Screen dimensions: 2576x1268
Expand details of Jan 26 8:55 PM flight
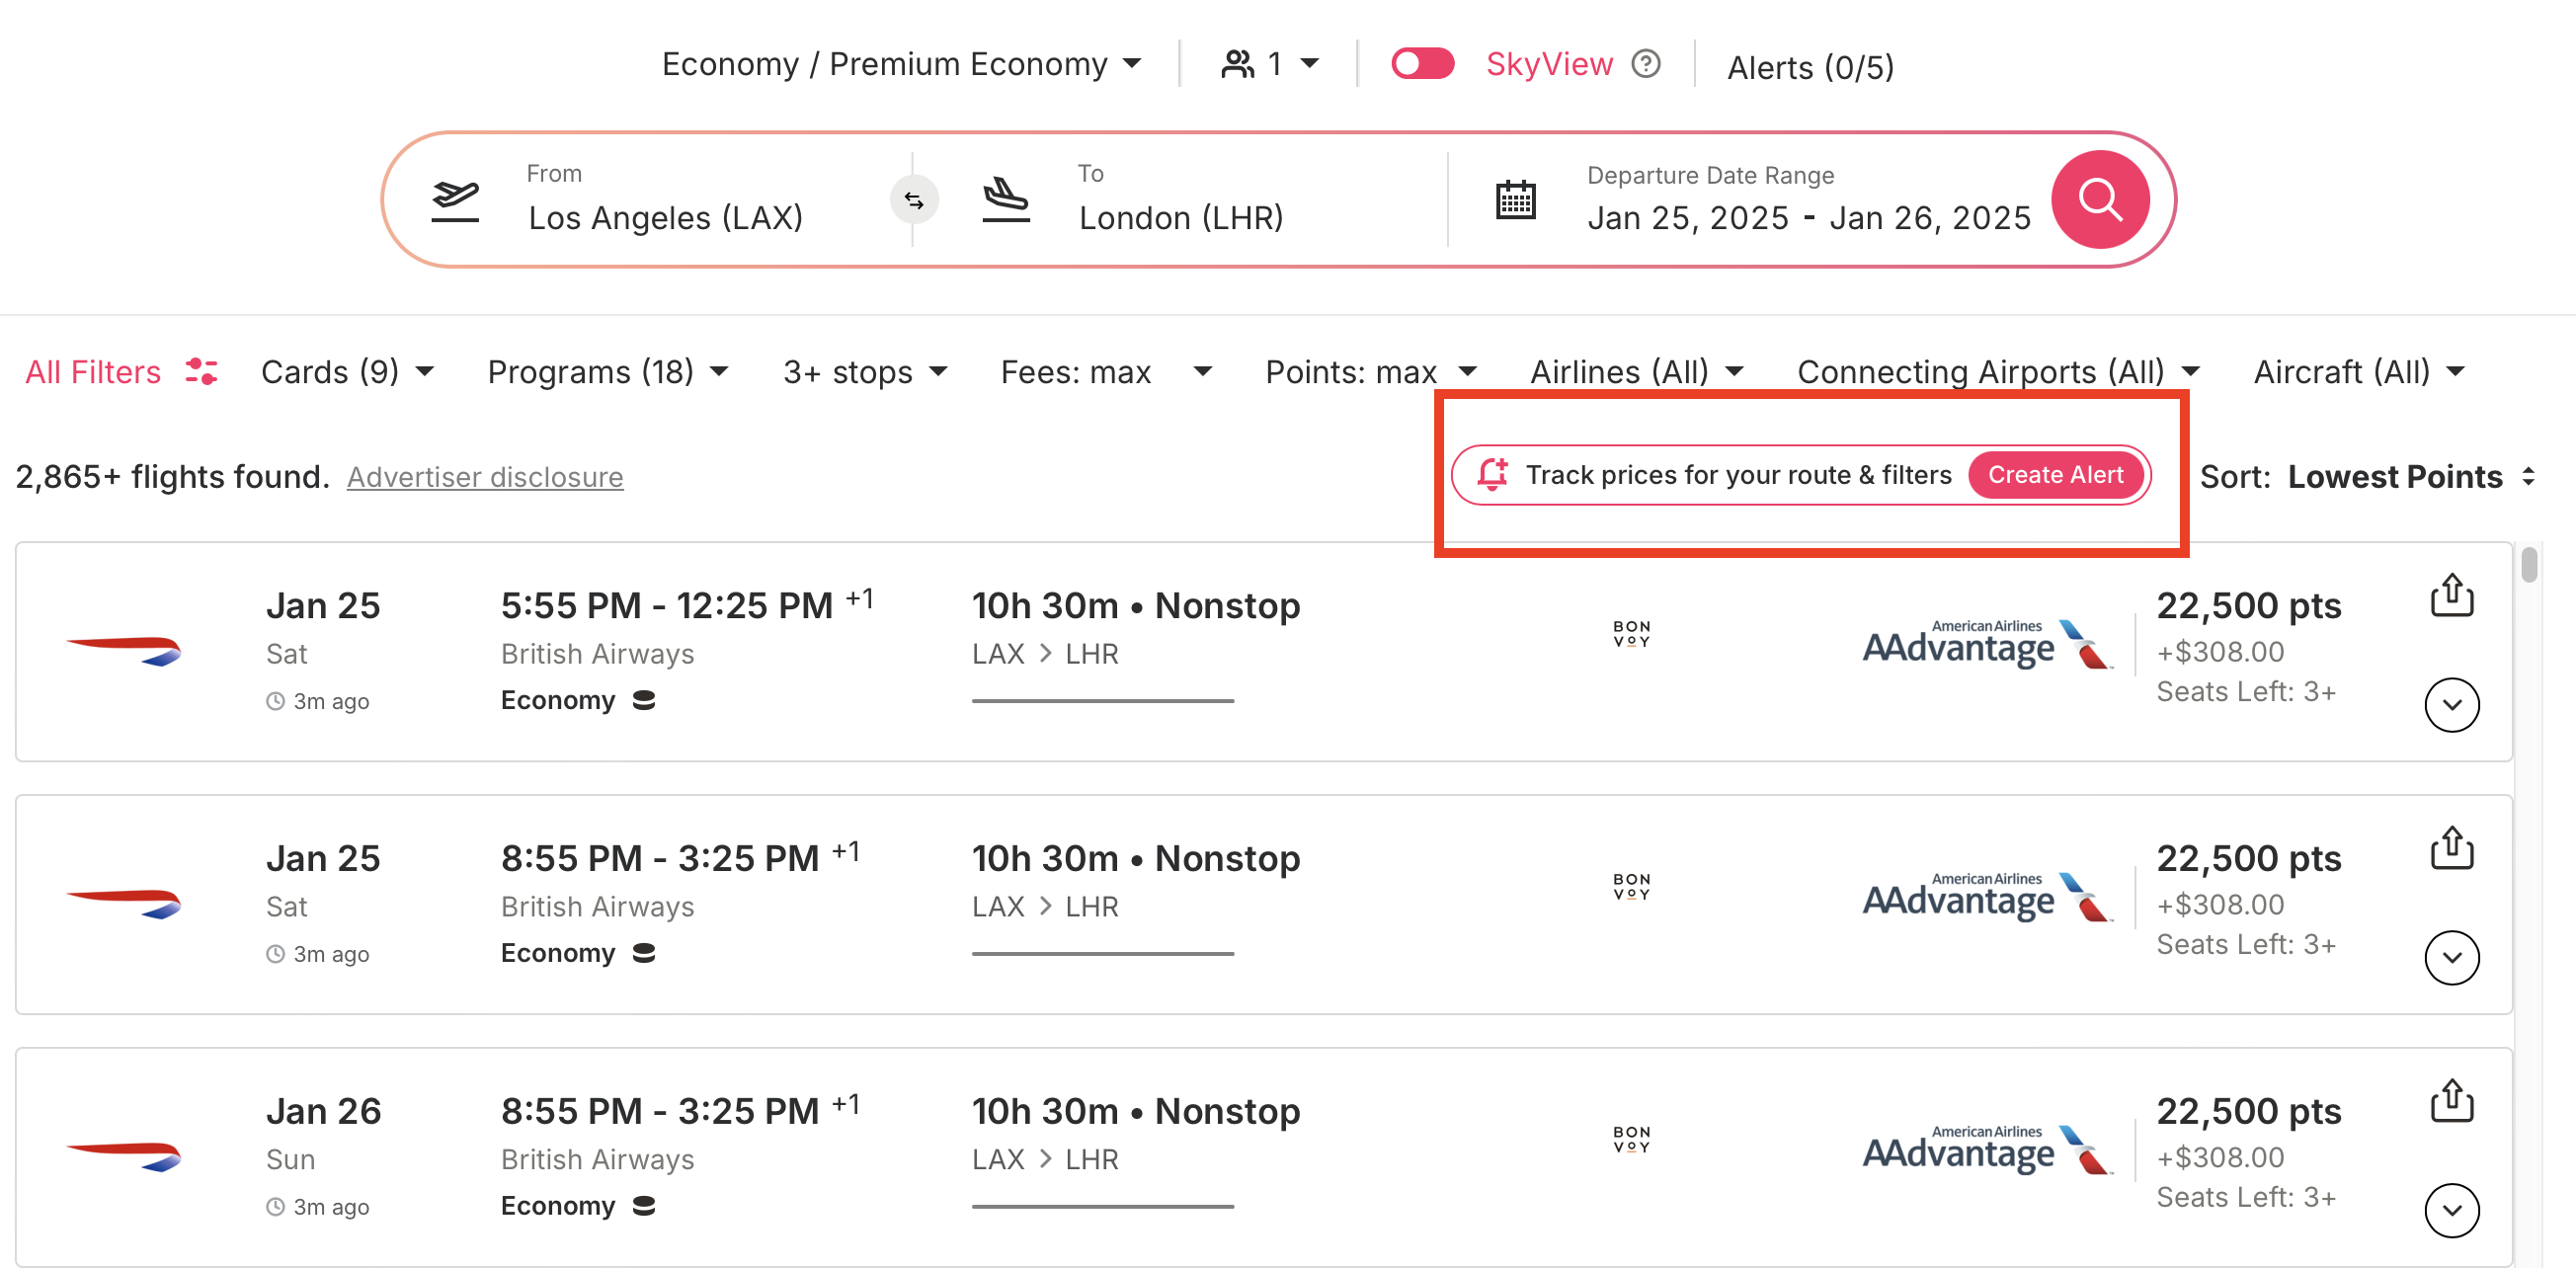click(x=2451, y=1211)
